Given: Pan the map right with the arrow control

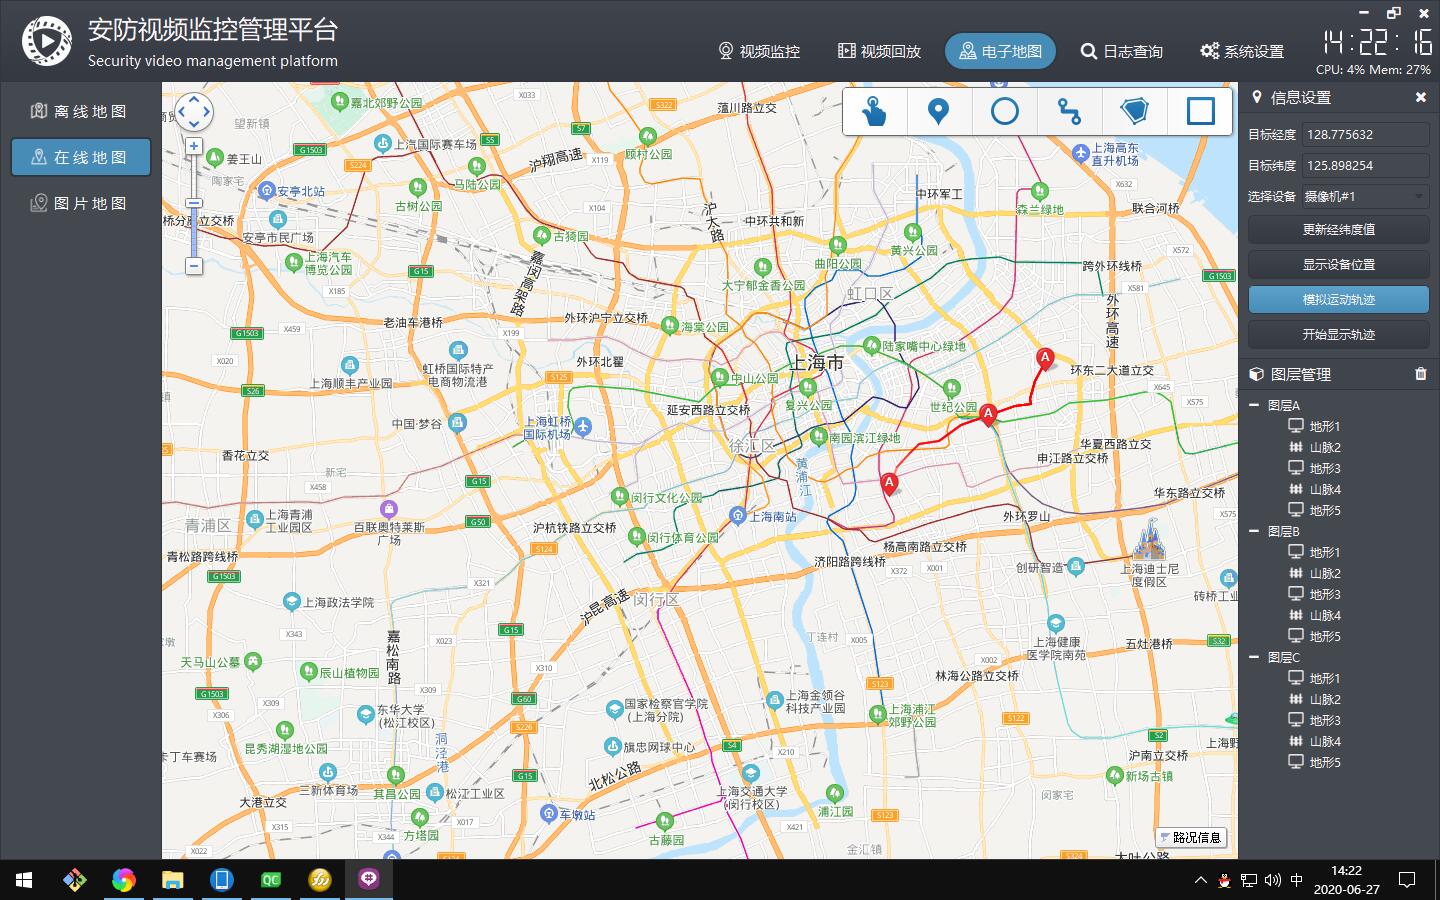Looking at the screenshot, I should pyautogui.click(x=207, y=112).
